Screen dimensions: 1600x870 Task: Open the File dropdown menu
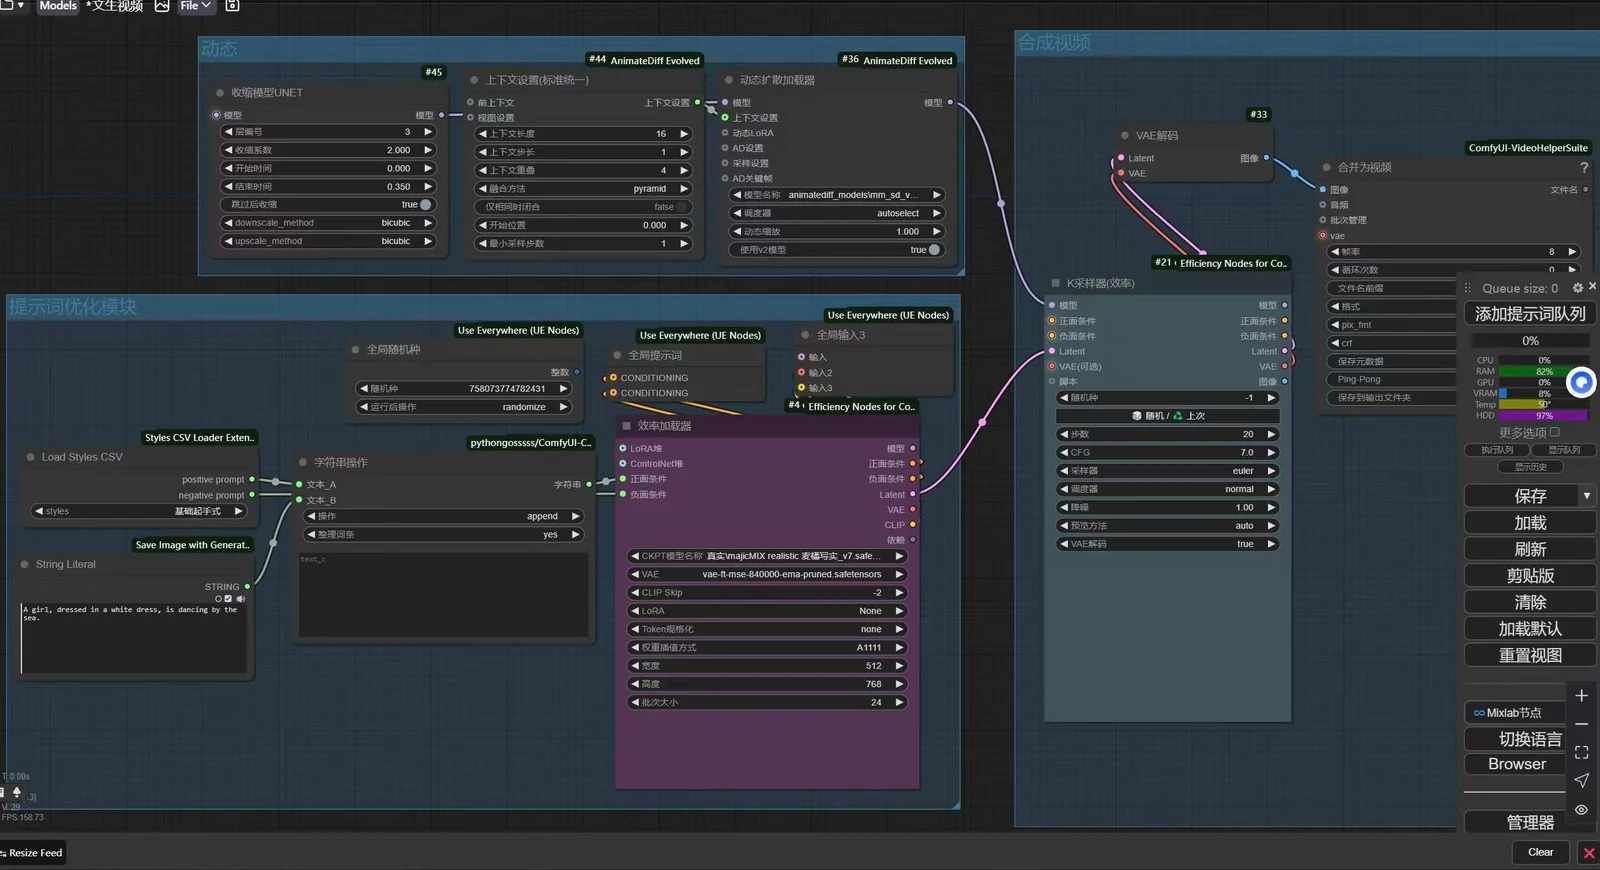point(195,6)
